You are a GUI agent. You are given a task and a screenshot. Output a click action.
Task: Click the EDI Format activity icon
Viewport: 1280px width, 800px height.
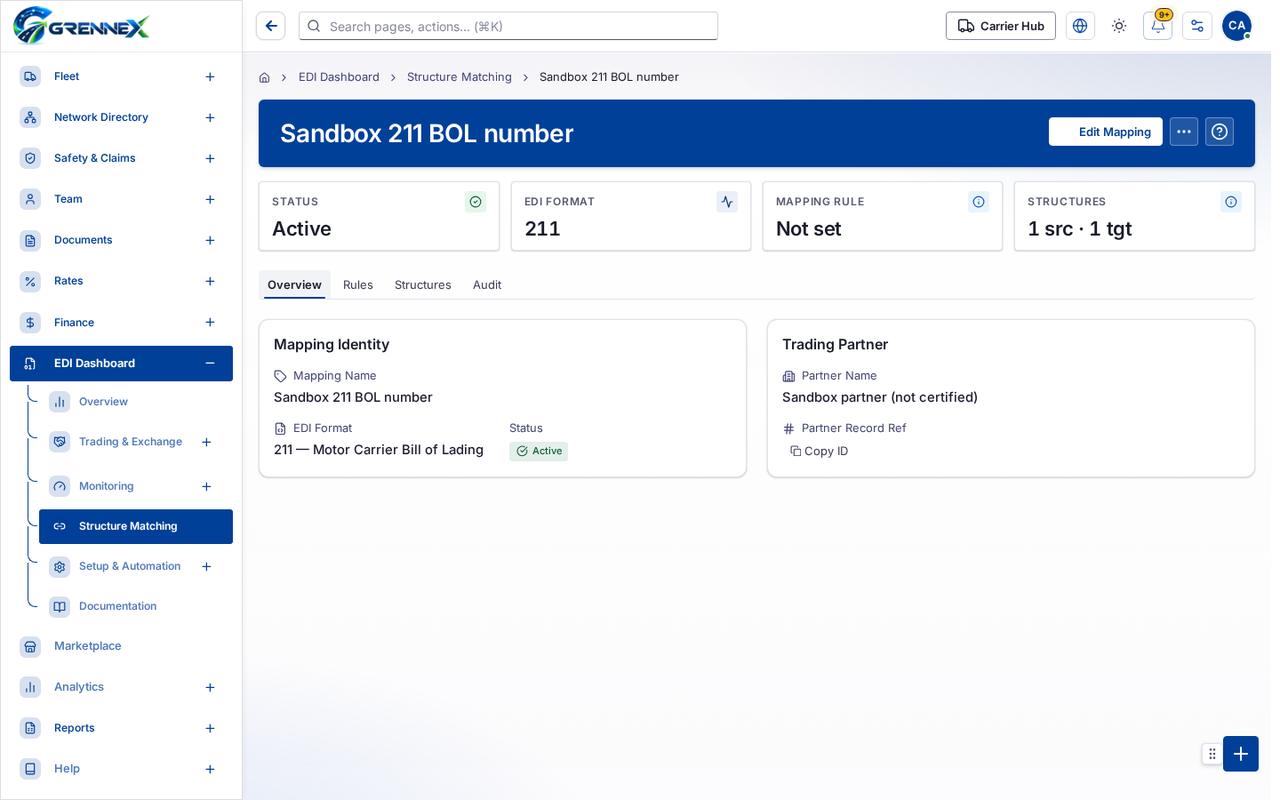click(x=727, y=202)
